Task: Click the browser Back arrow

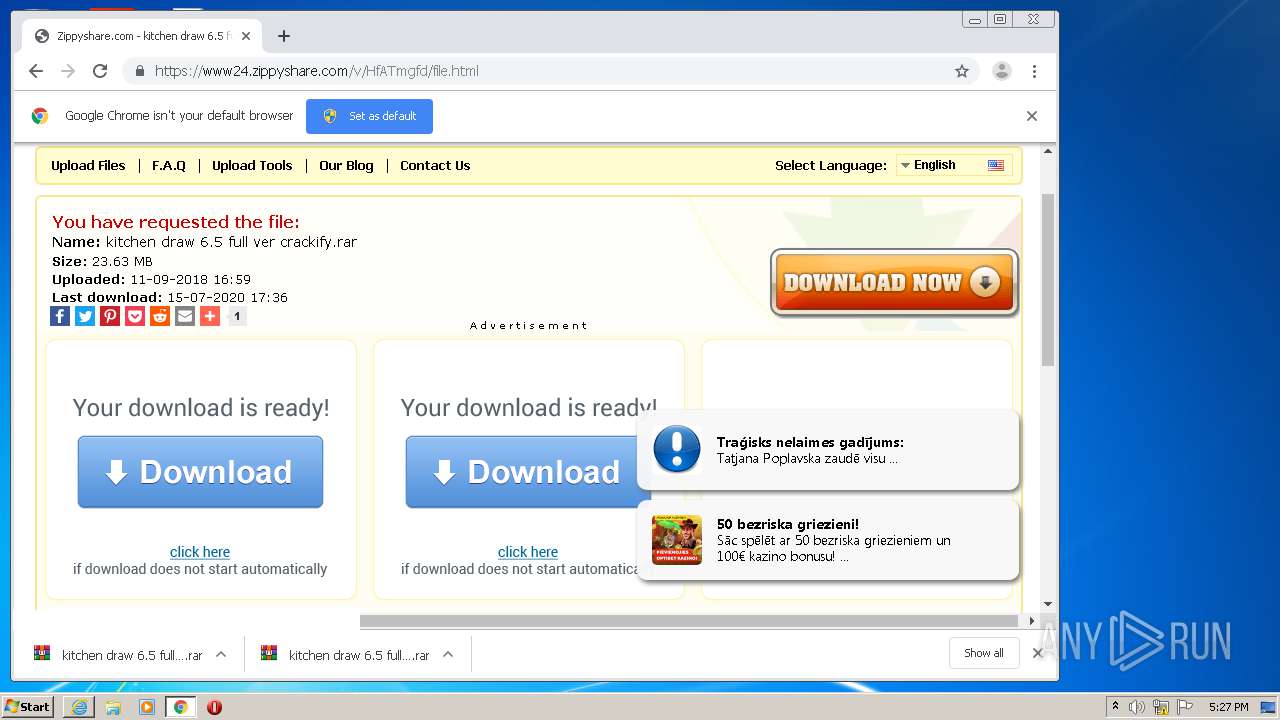Action: pyautogui.click(x=36, y=71)
